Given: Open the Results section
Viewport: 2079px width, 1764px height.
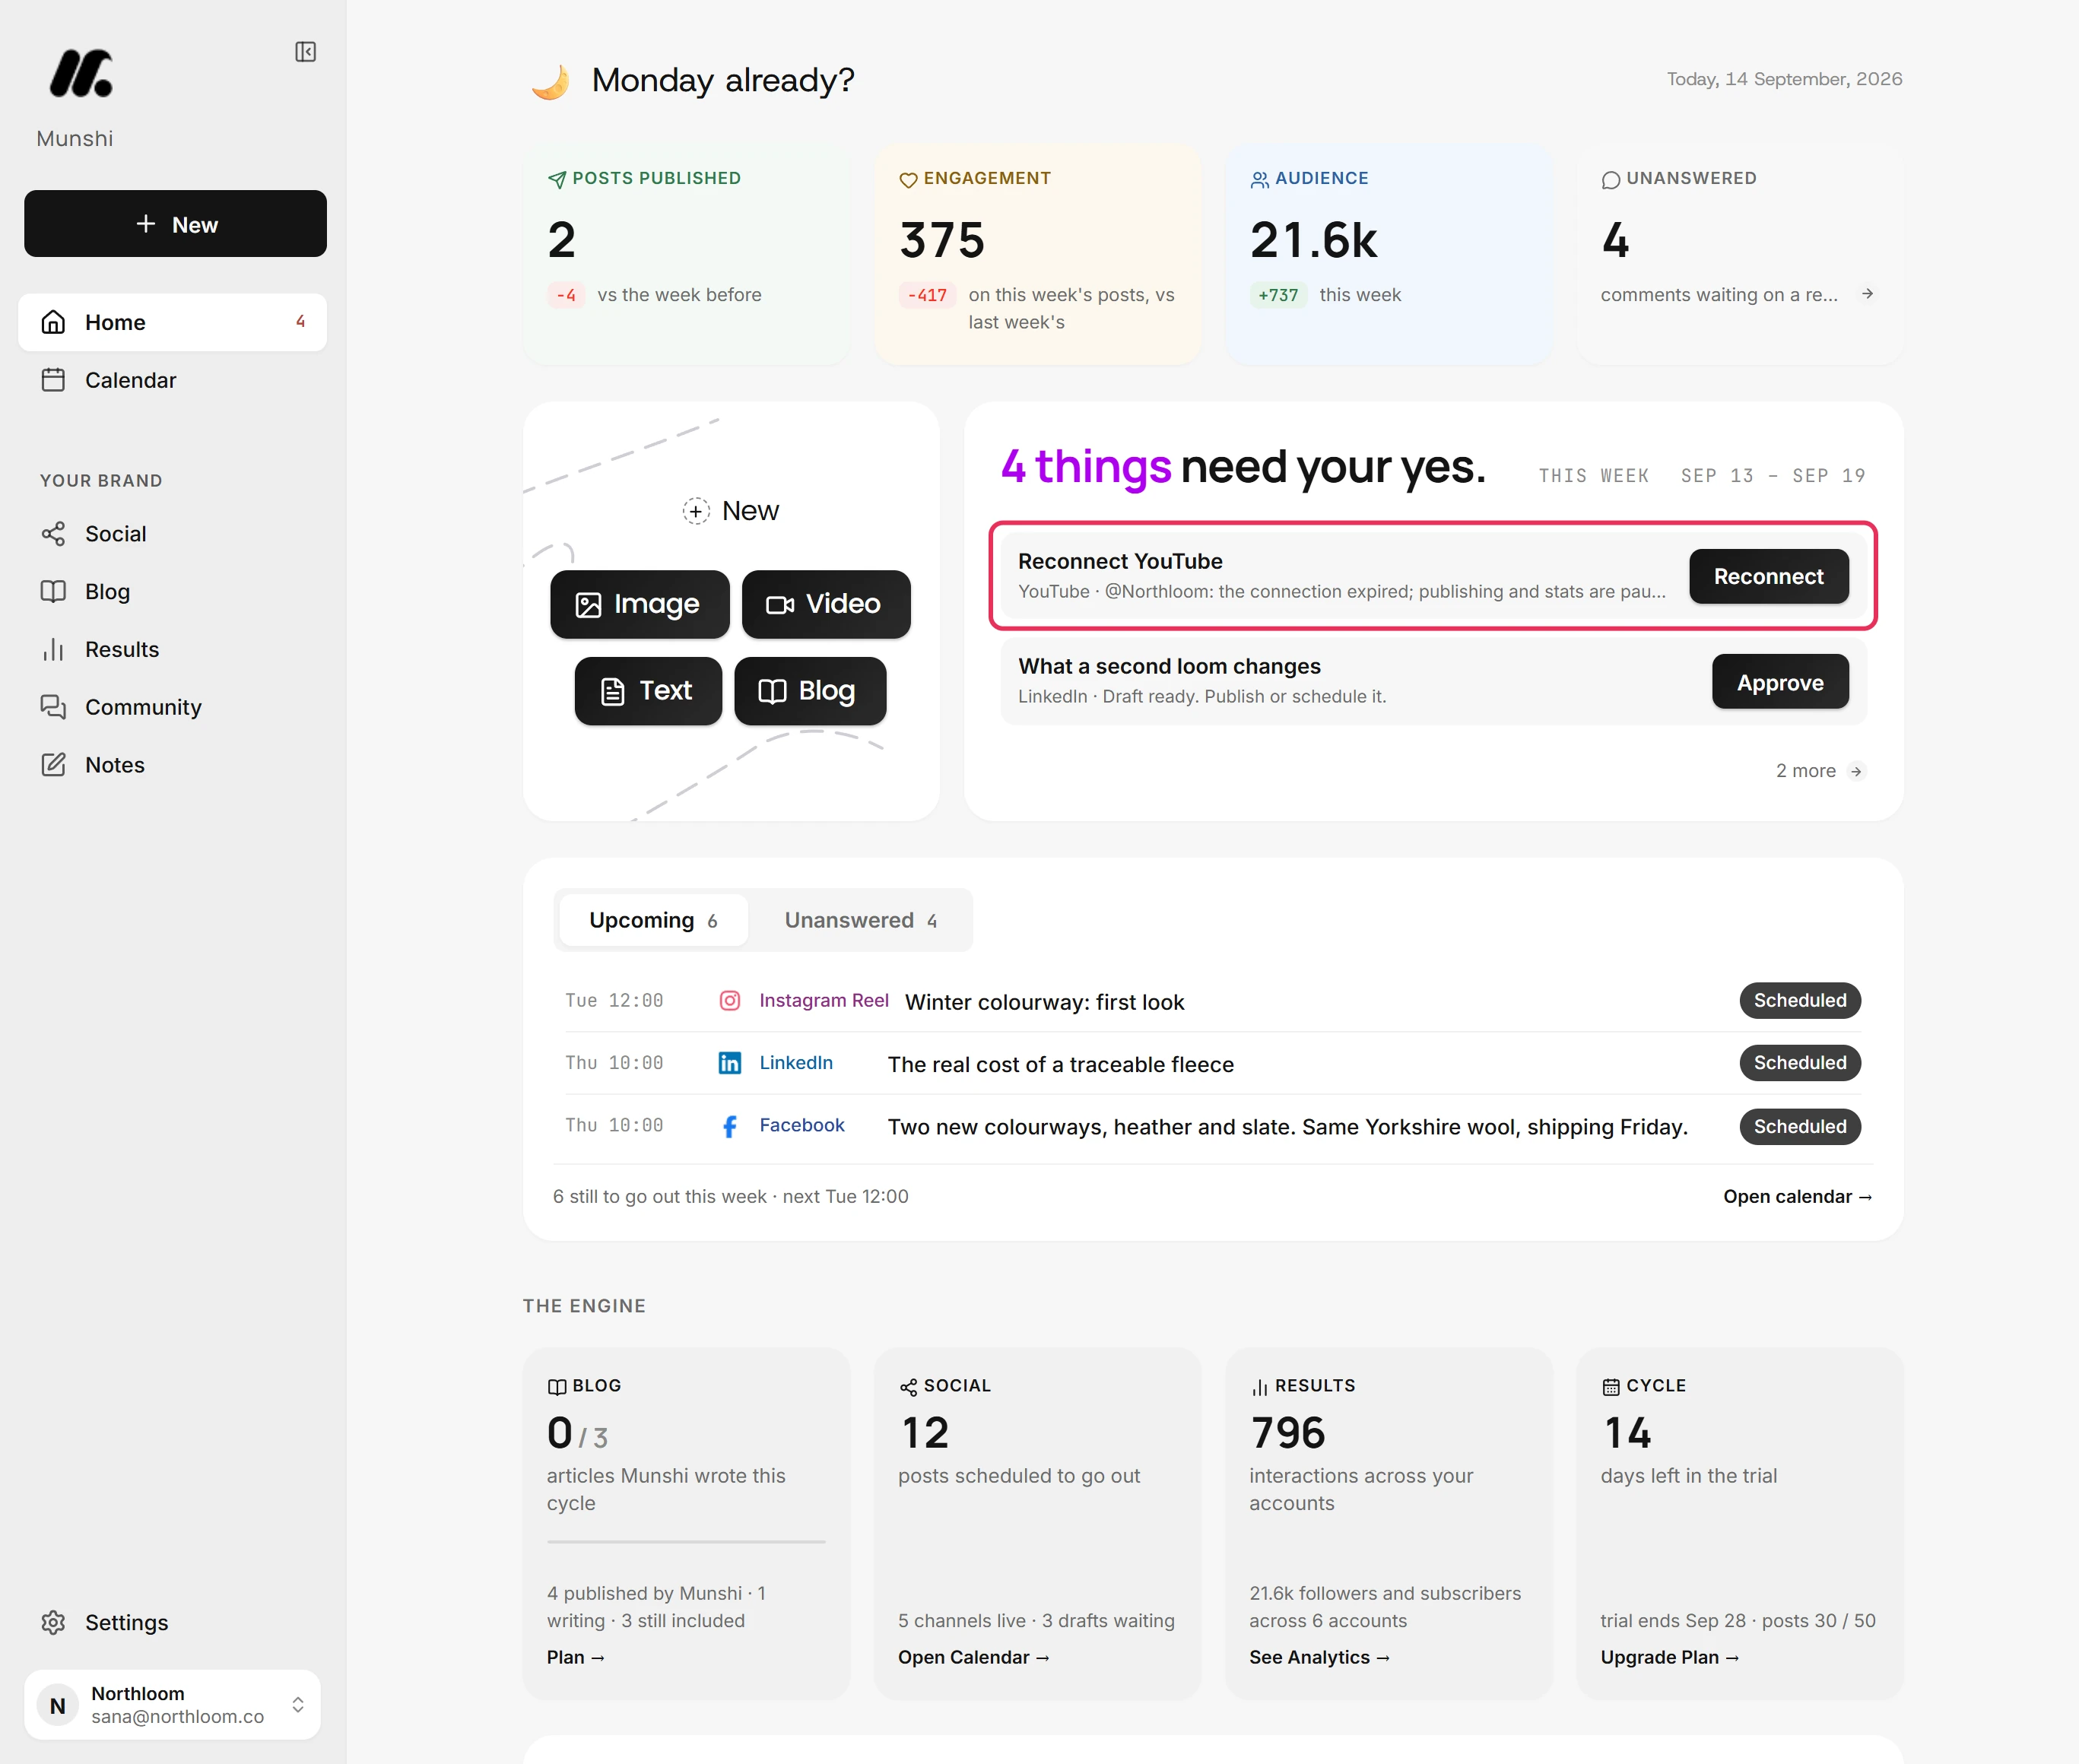Looking at the screenshot, I should (172, 650).
